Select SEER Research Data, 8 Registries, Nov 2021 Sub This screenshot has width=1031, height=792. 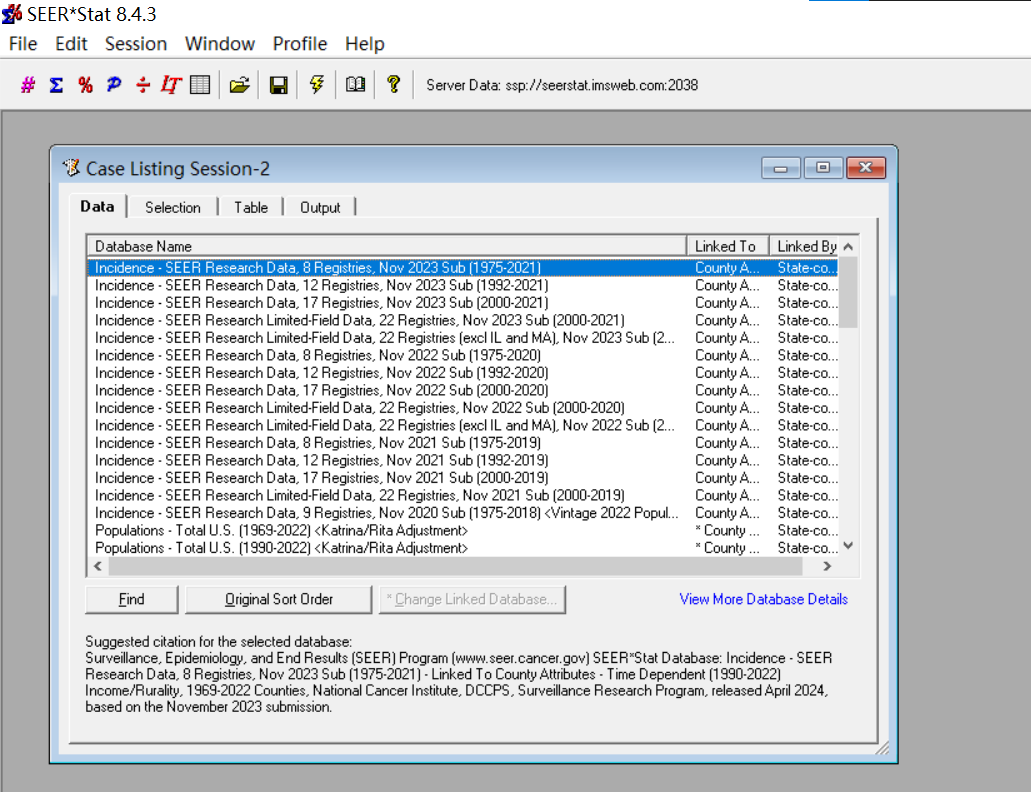pos(463,443)
